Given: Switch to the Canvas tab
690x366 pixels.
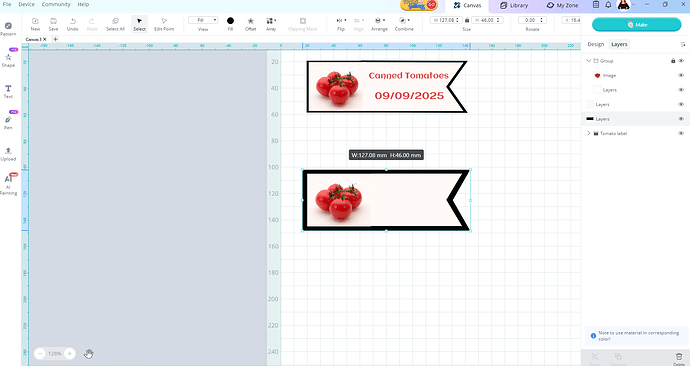Looking at the screenshot, I should point(467,5).
